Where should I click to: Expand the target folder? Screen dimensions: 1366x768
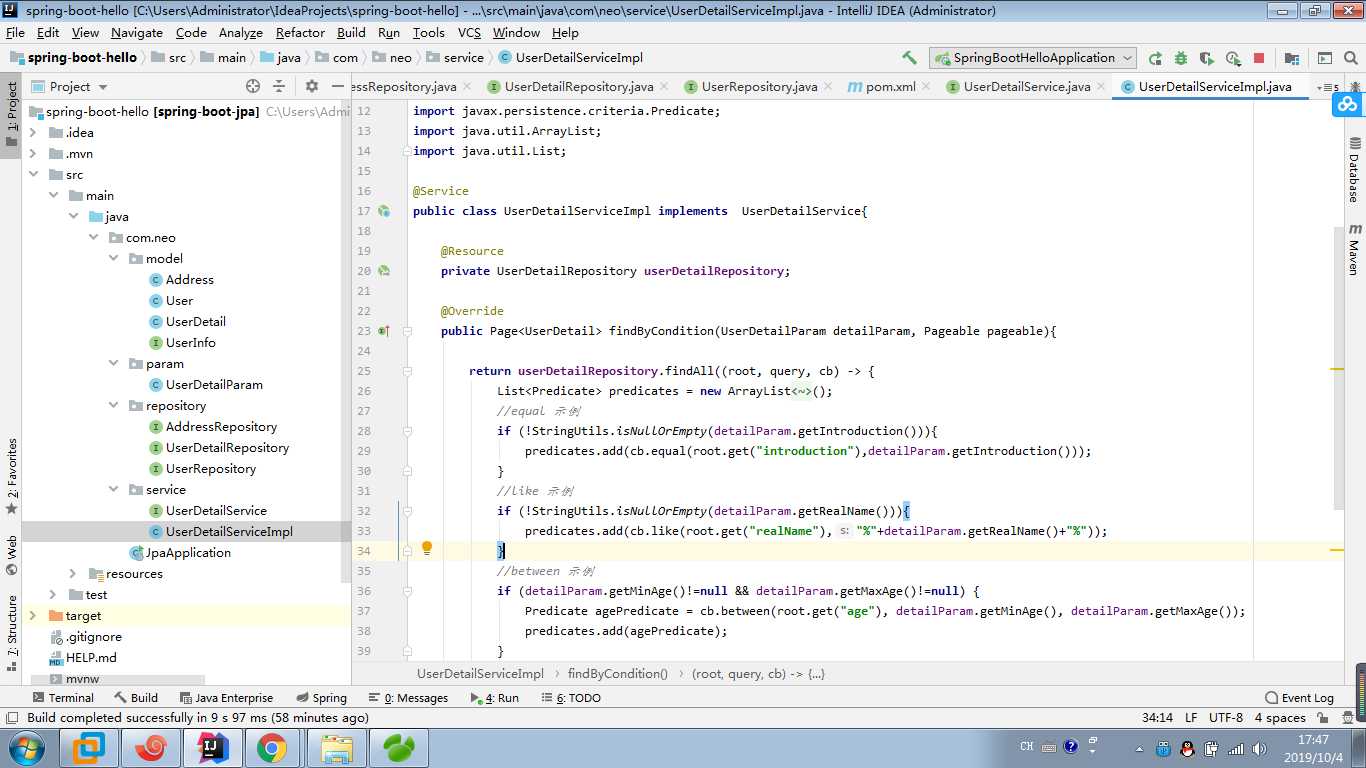[x=32, y=616]
